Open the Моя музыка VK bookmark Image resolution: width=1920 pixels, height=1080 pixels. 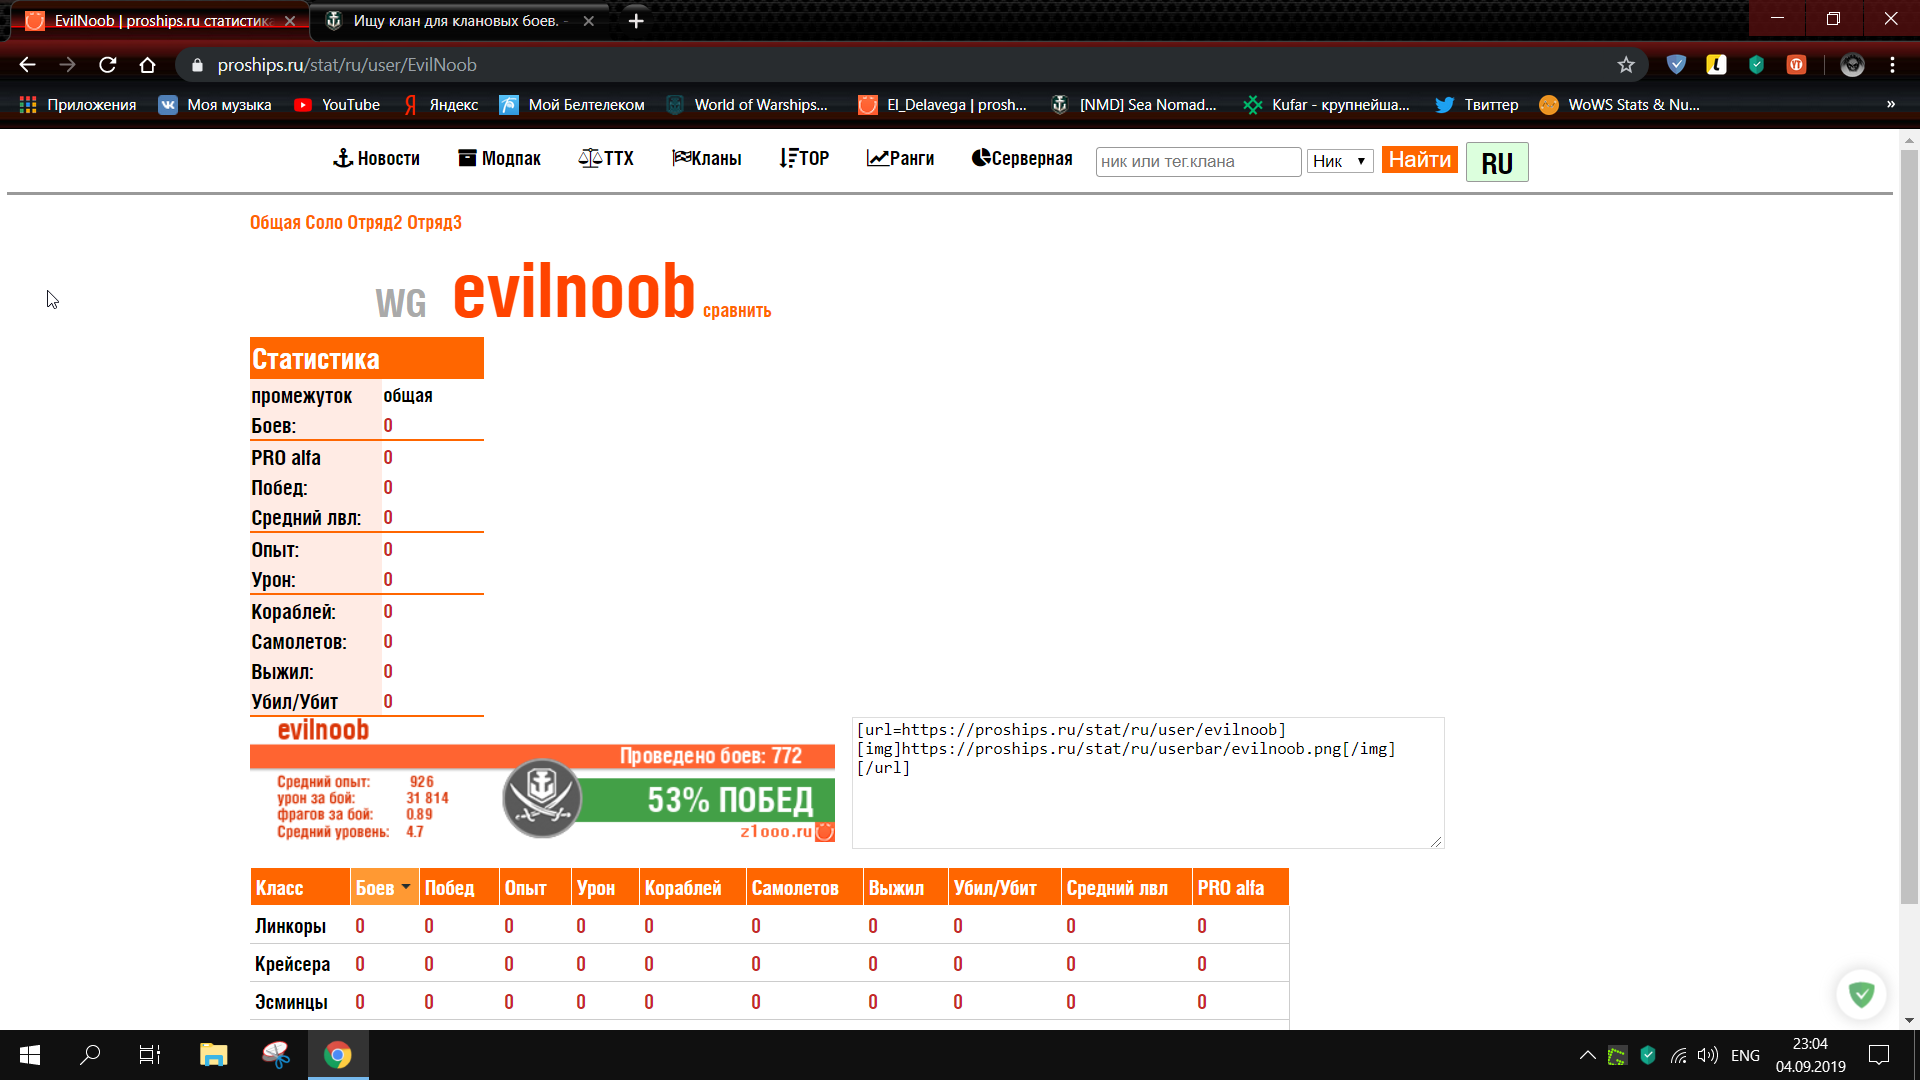(x=215, y=105)
